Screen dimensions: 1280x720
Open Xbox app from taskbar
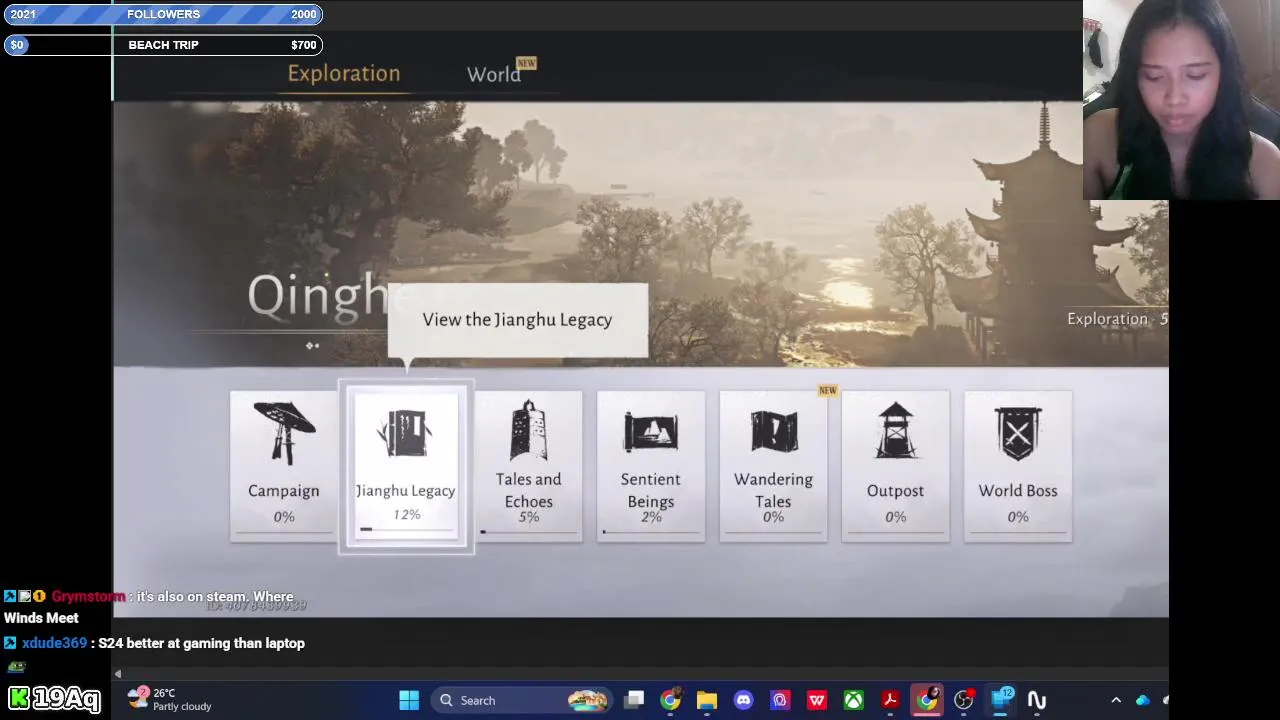(853, 700)
